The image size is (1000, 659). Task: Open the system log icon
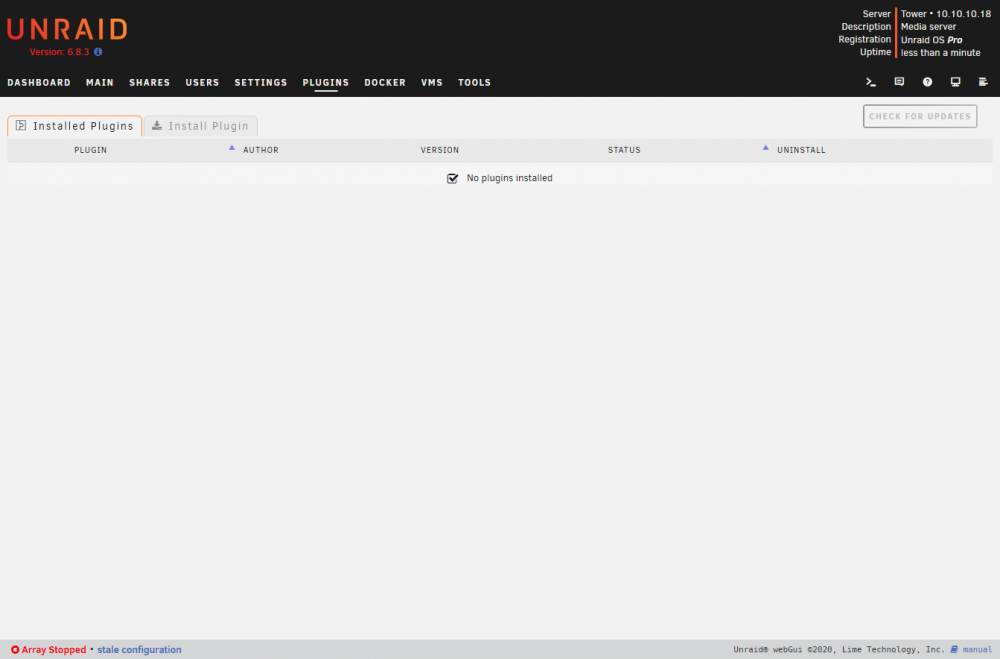[983, 82]
